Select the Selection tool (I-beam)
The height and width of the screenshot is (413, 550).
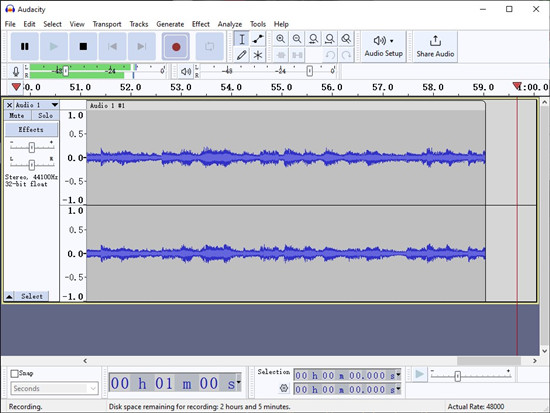click(242, 39)
